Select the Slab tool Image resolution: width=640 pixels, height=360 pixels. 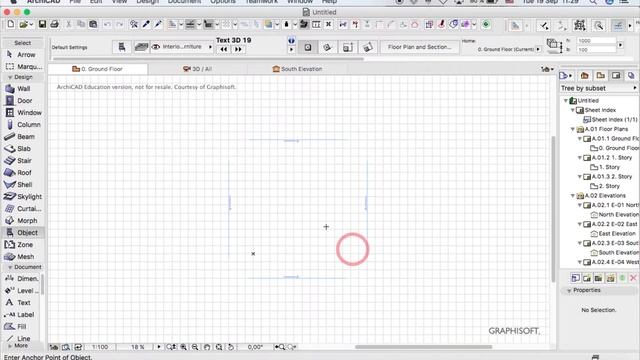coord(18,149)
